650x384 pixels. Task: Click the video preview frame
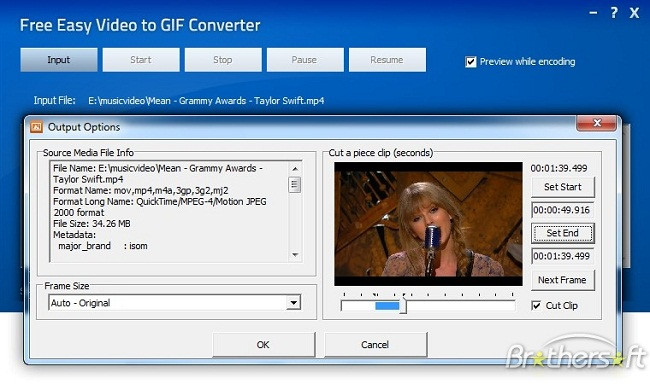pyautogui.click(x=428, y=224)
